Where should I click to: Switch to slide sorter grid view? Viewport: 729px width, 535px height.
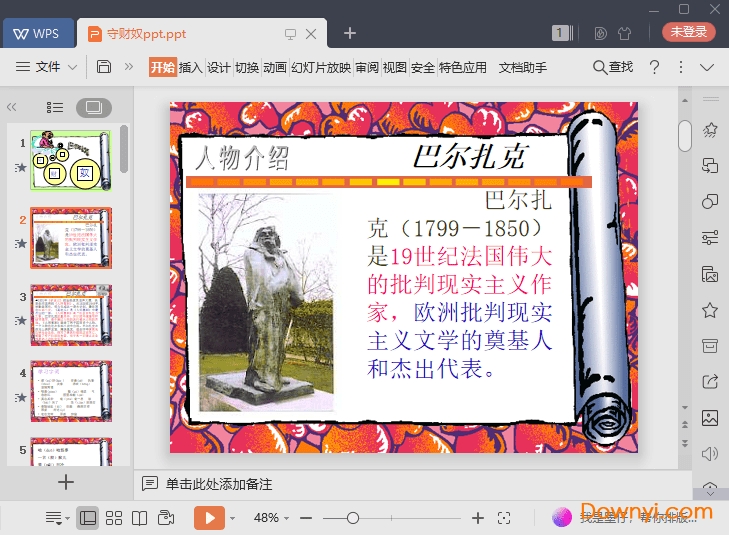tap(114, 518)
